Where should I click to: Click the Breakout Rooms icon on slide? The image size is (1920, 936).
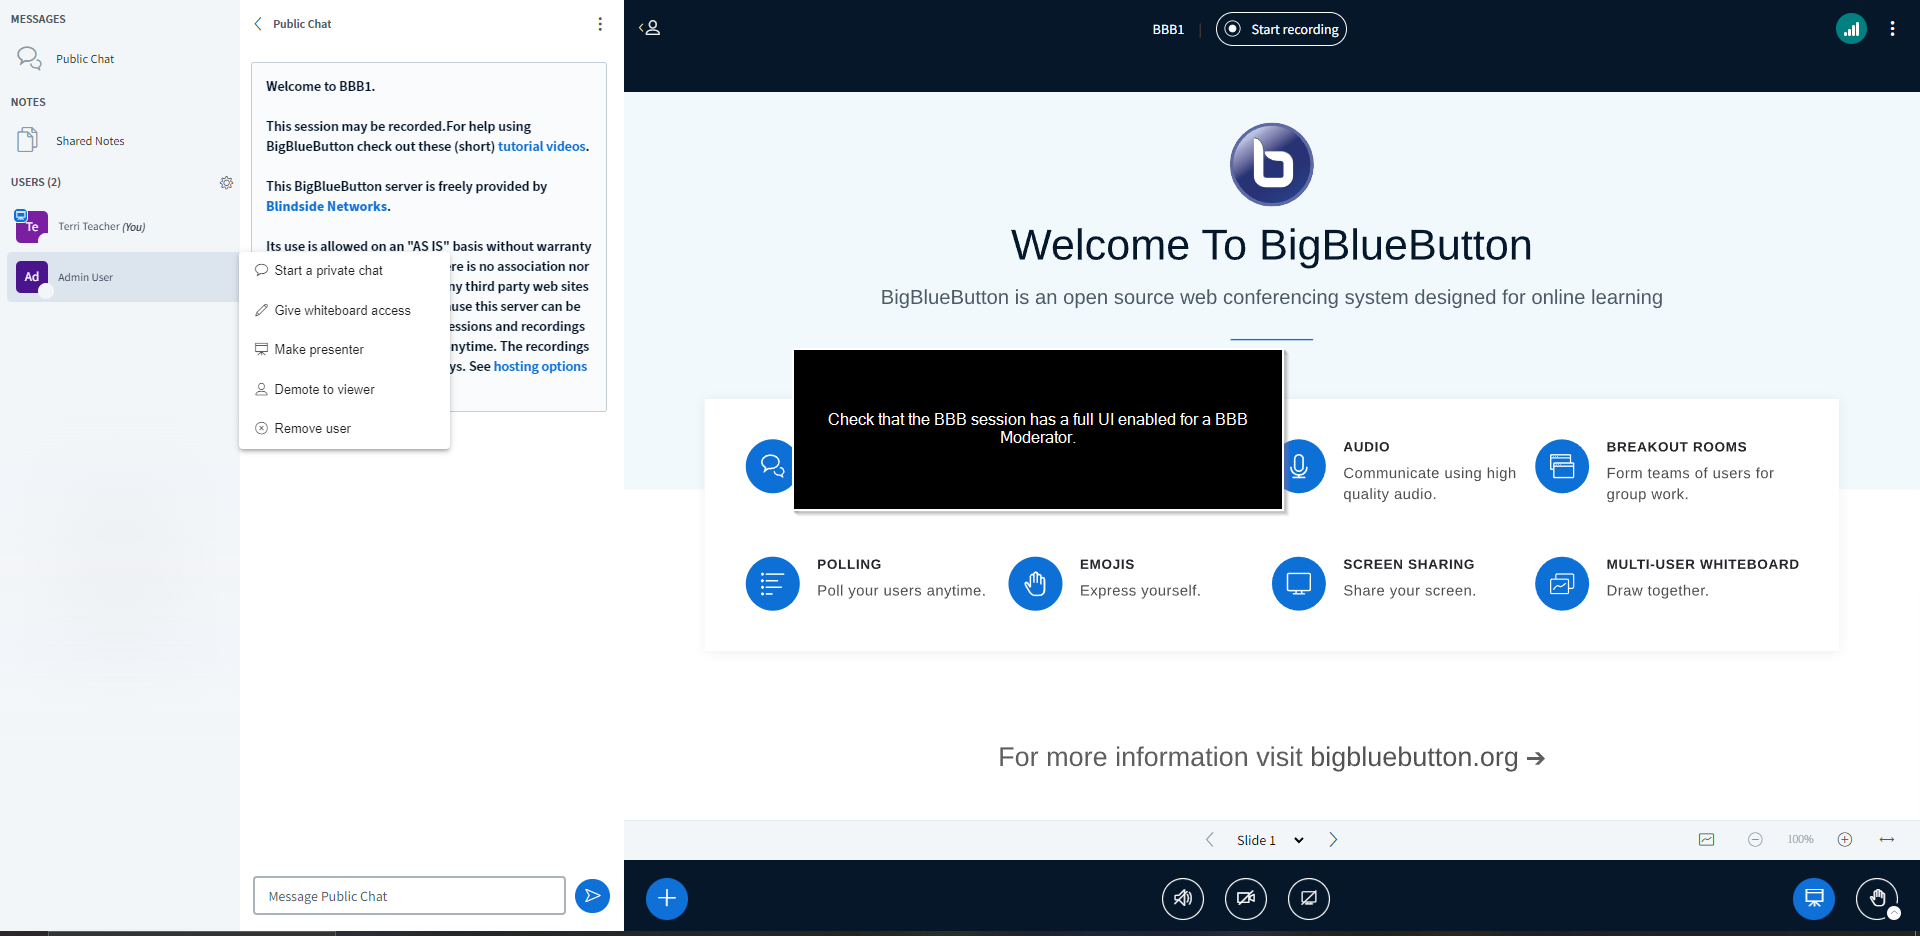pos(1562,466)
